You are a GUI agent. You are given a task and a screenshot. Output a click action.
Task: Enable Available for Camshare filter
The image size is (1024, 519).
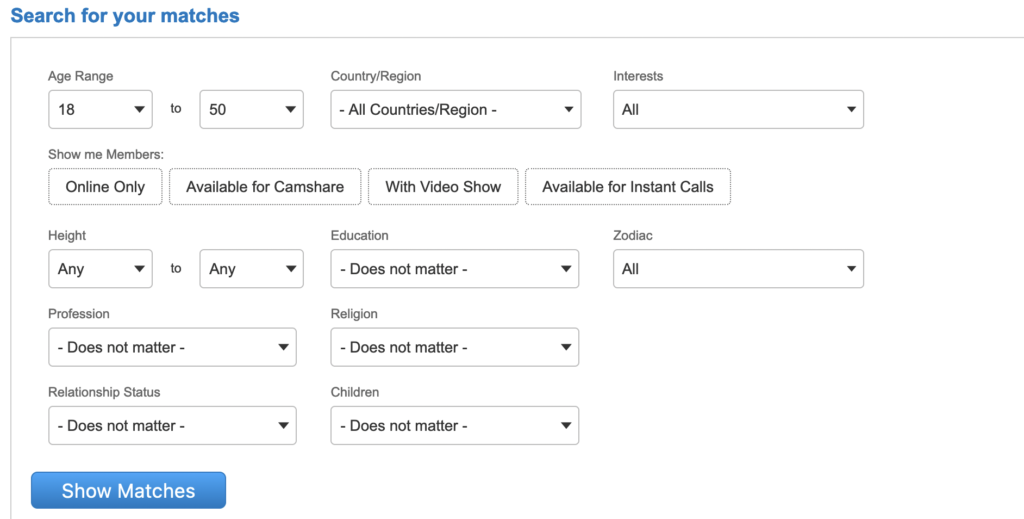click(265, 187)
